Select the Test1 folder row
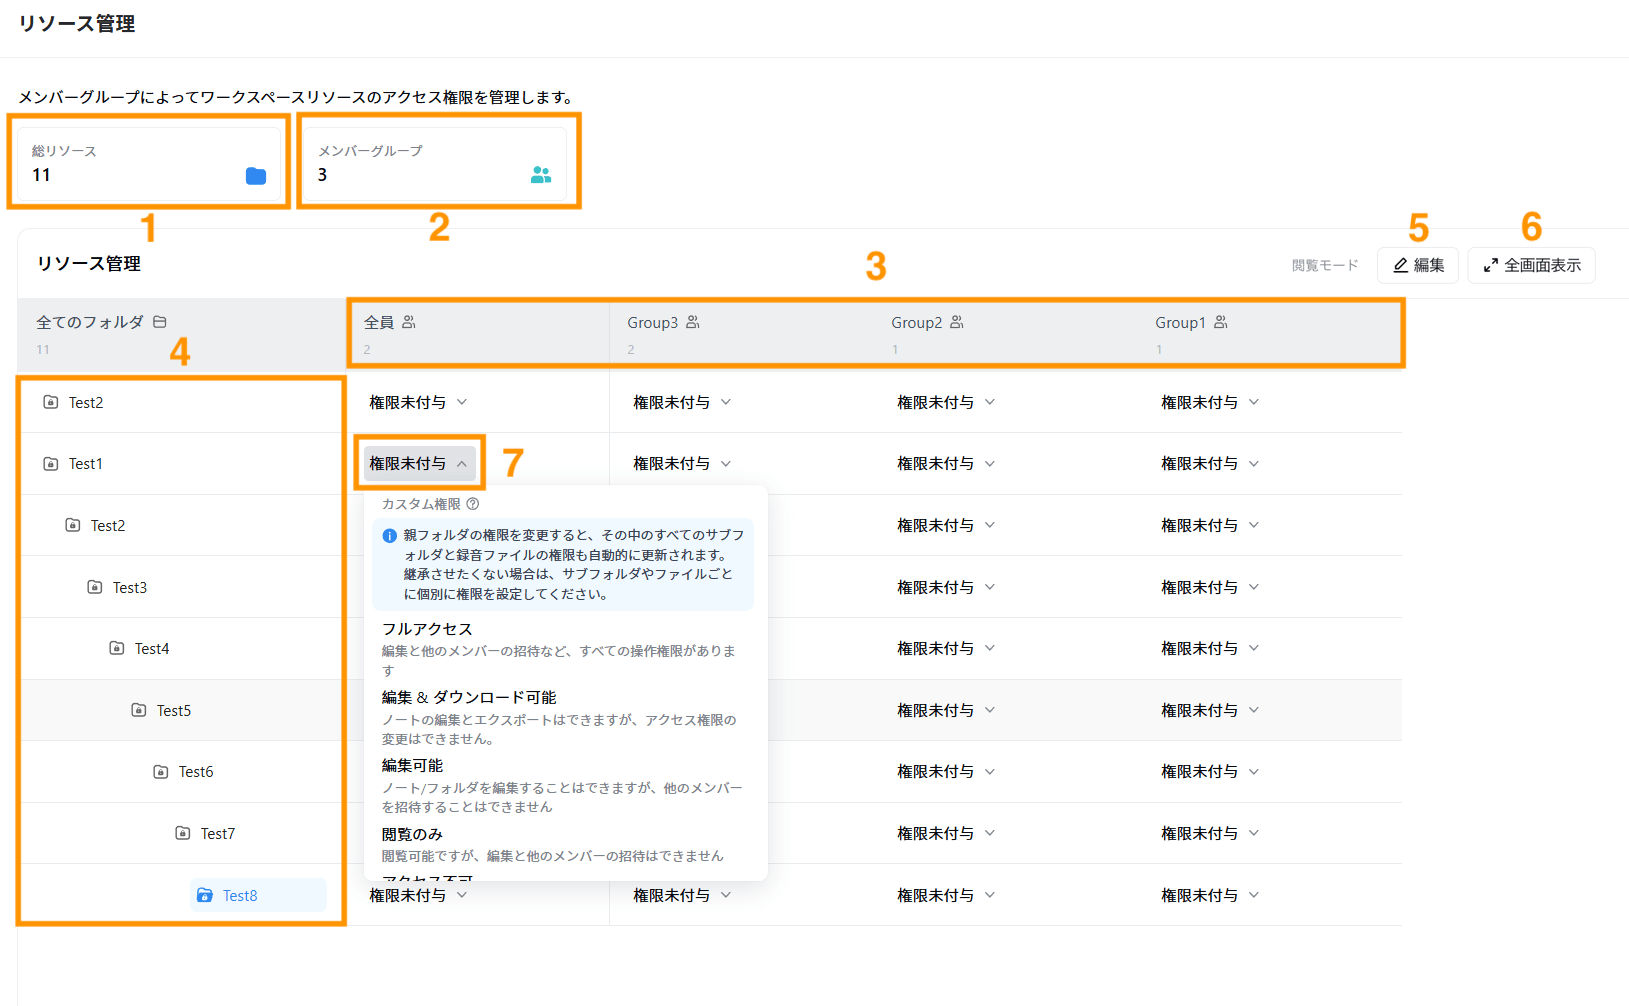Image resolution: width=1629 pixels, height=1006 pixels. [x=181, y=464]
